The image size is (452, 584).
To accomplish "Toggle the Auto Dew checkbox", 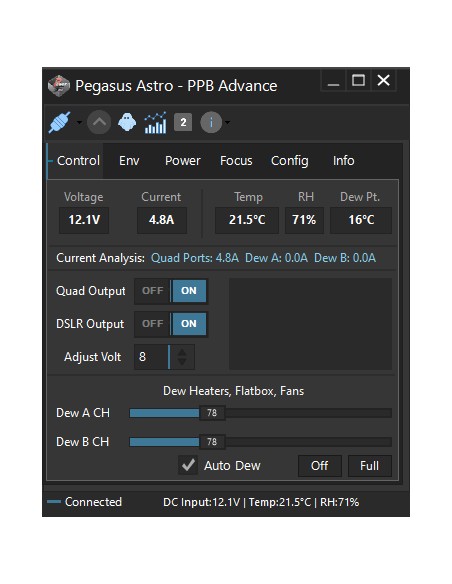I will 188,465.
